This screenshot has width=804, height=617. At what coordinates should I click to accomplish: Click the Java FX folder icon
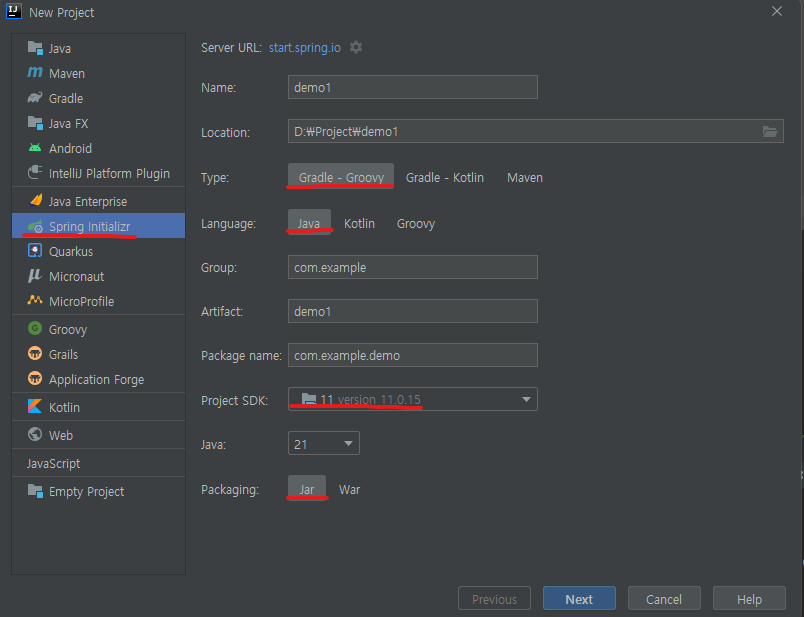35,123
